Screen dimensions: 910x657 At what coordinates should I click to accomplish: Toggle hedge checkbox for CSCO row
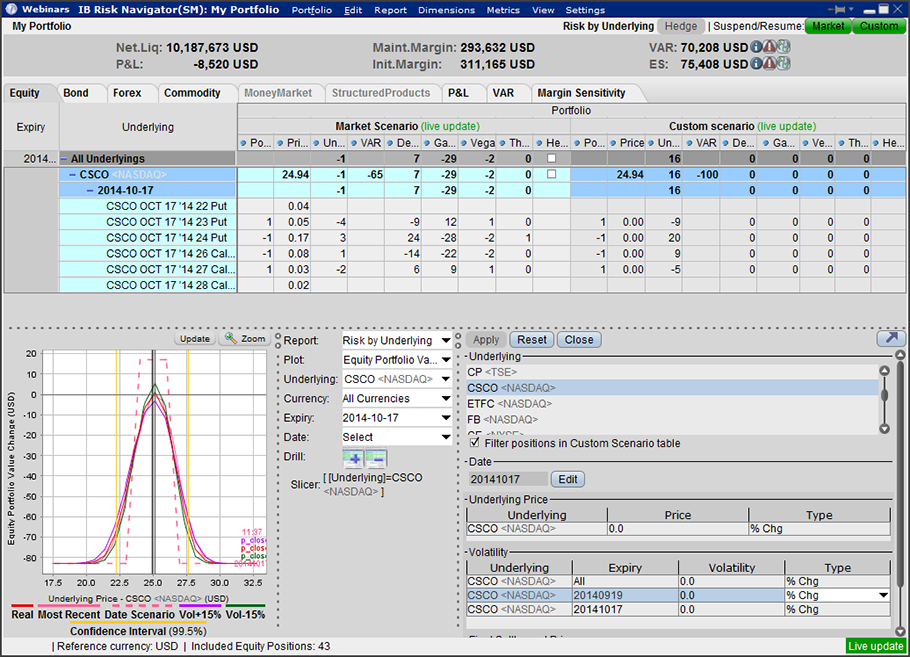(x=551, y=174)
